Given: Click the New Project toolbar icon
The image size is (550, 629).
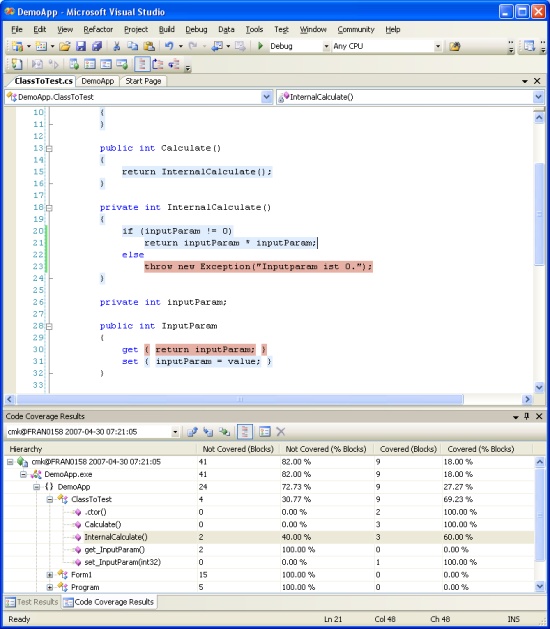Looking at the screenshot, I should pos(17,47).
